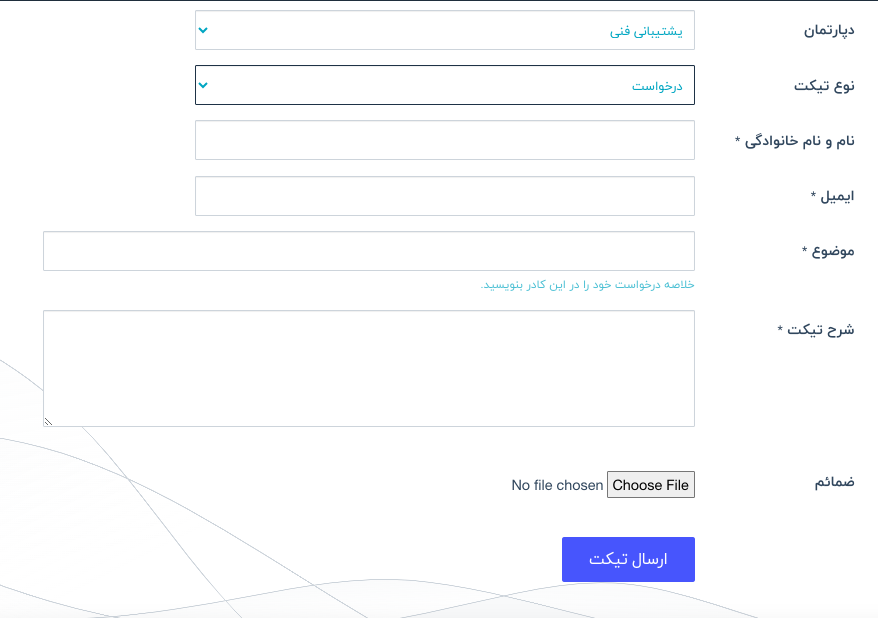Click the helper text below the subject field
The height and width of the screenshot is (618, 878).
click(x=587, y=285)
